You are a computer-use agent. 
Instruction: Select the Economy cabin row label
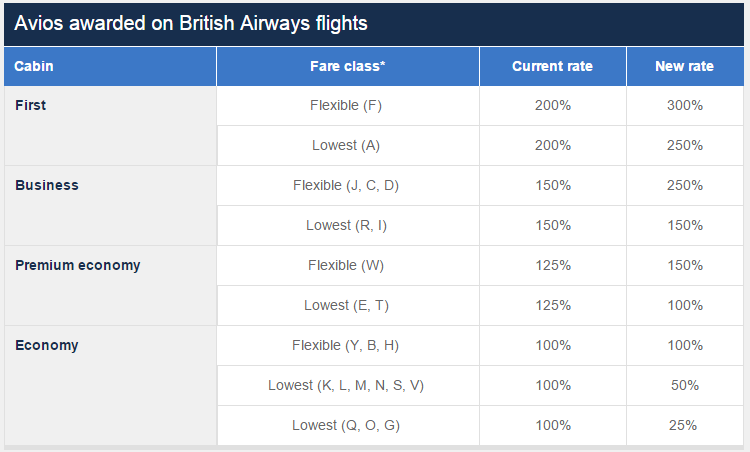point(47,345)
